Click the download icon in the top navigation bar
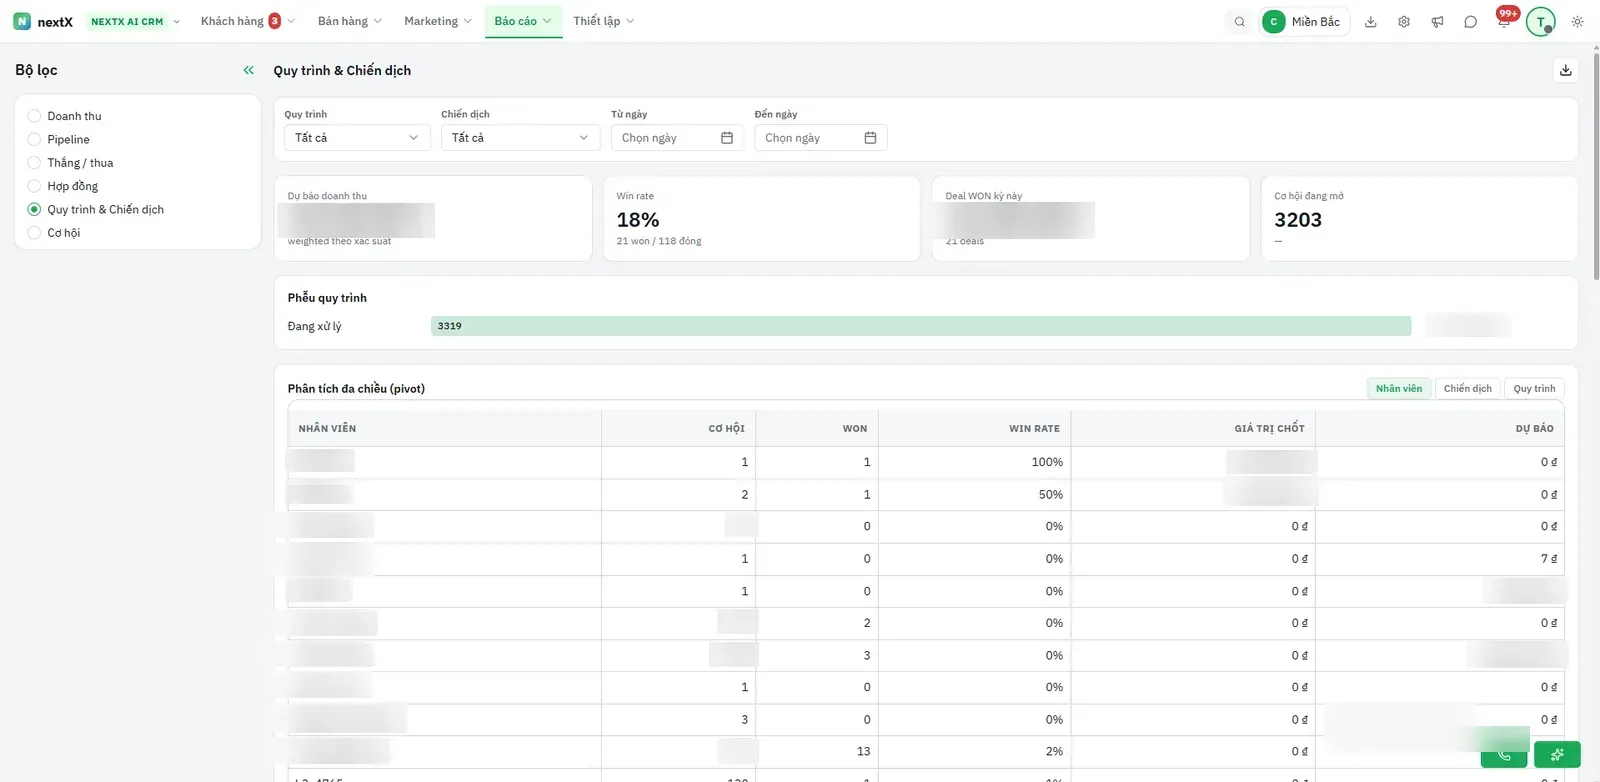Image resolution: width=1600 pixels, height=782 pixels. [1371, 22]
